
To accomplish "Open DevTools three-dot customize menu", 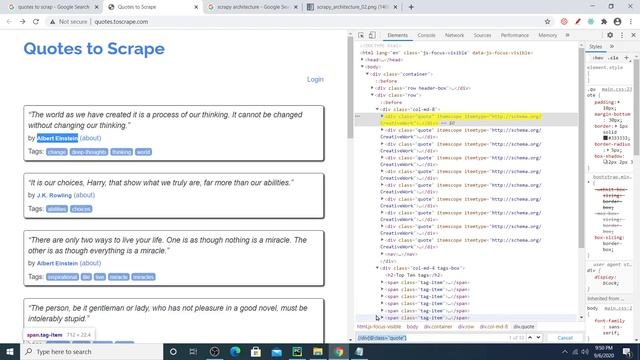I will click(622, 36).
